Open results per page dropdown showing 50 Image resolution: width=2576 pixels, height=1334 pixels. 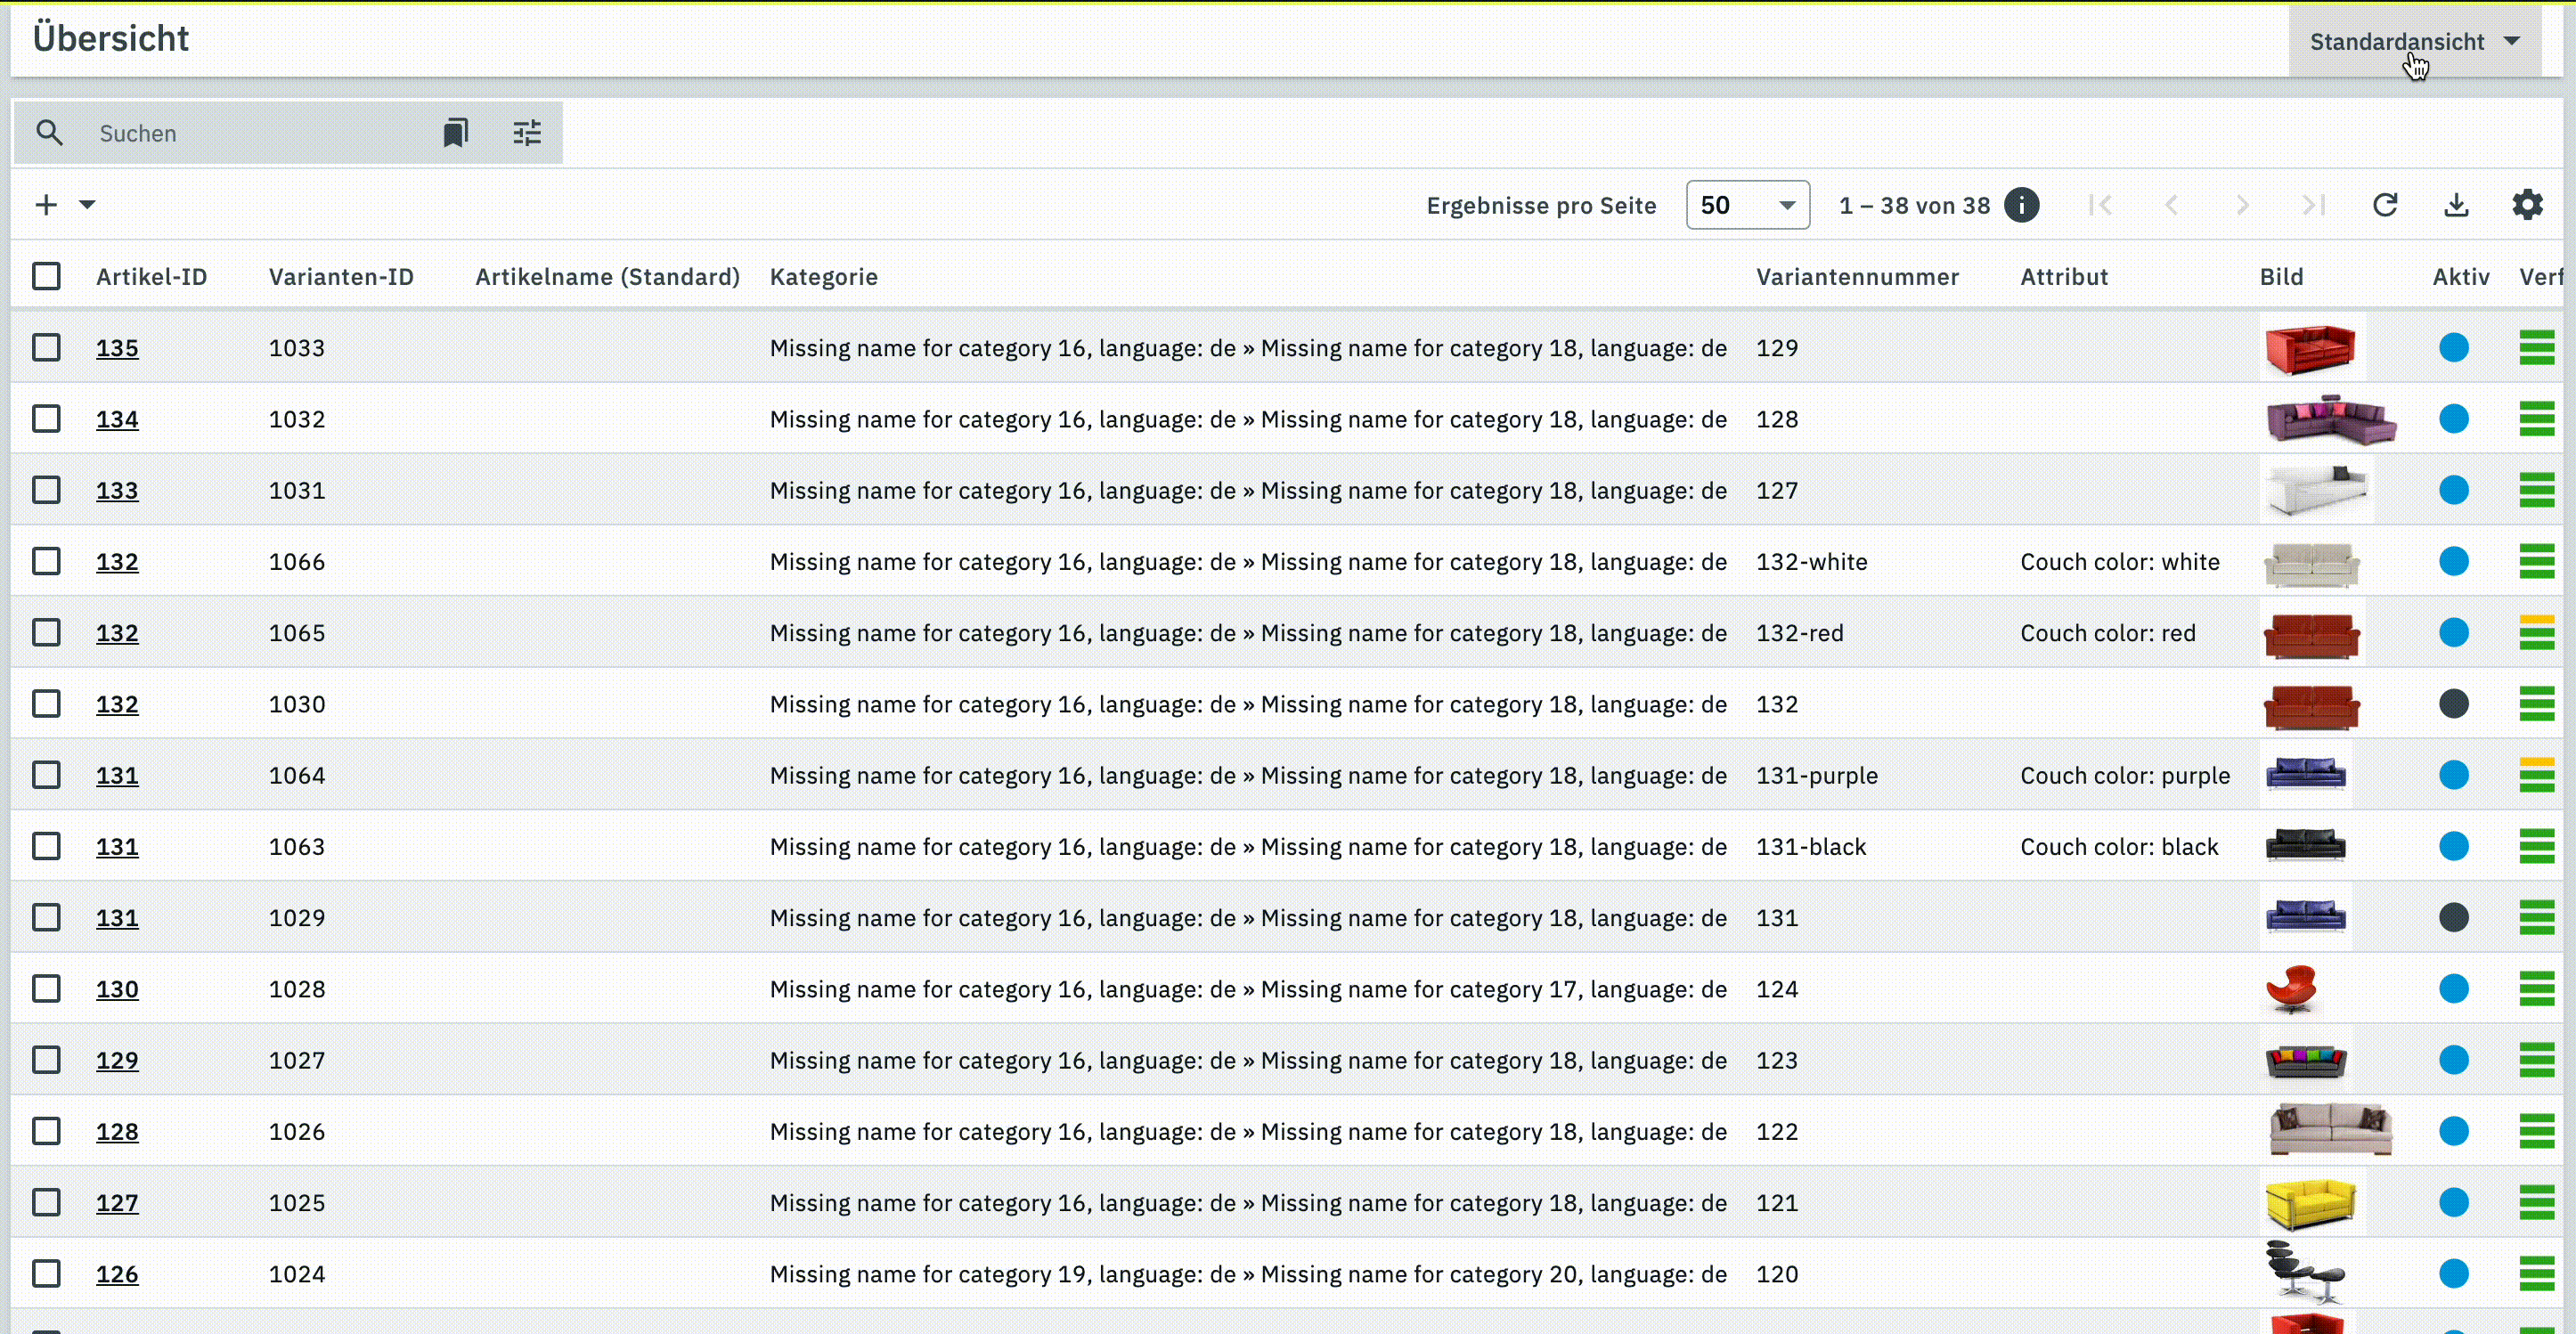pos(1747,205)
